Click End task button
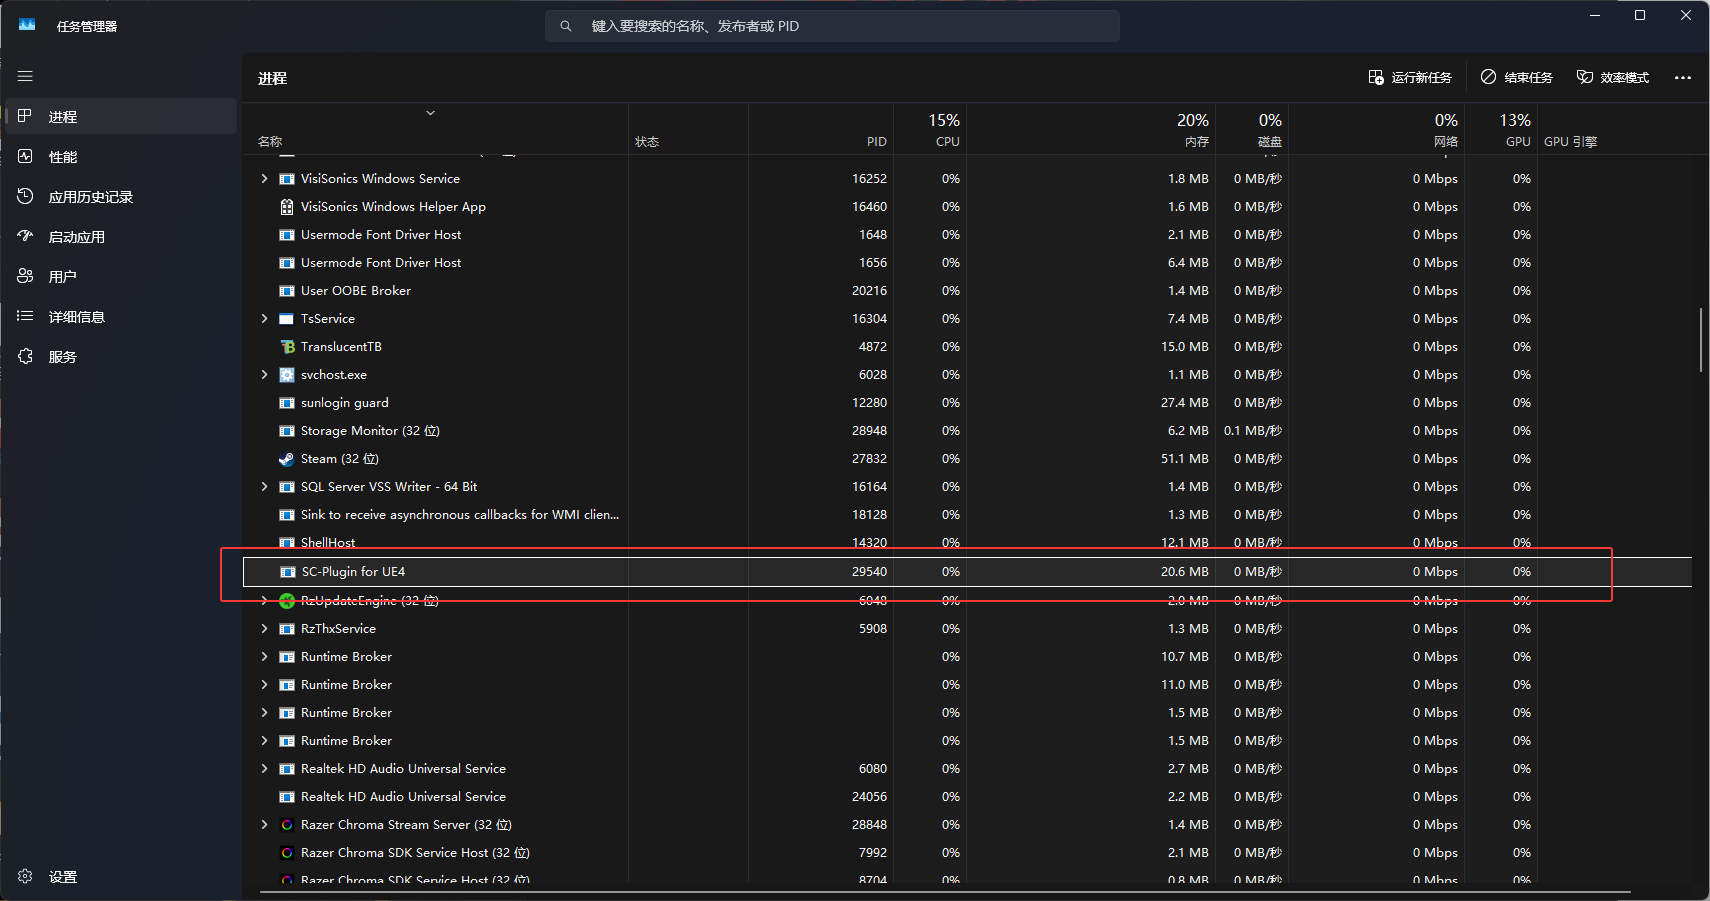 (x=1517, y=78)
